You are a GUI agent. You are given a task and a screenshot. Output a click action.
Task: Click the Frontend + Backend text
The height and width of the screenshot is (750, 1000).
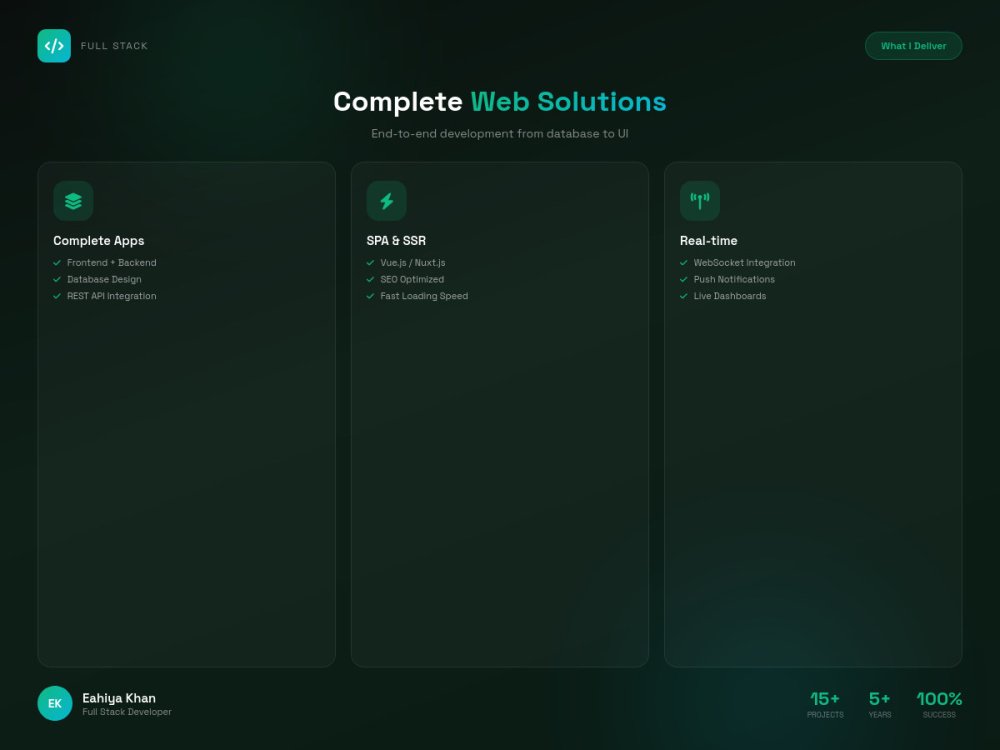(x=112, y=263)
